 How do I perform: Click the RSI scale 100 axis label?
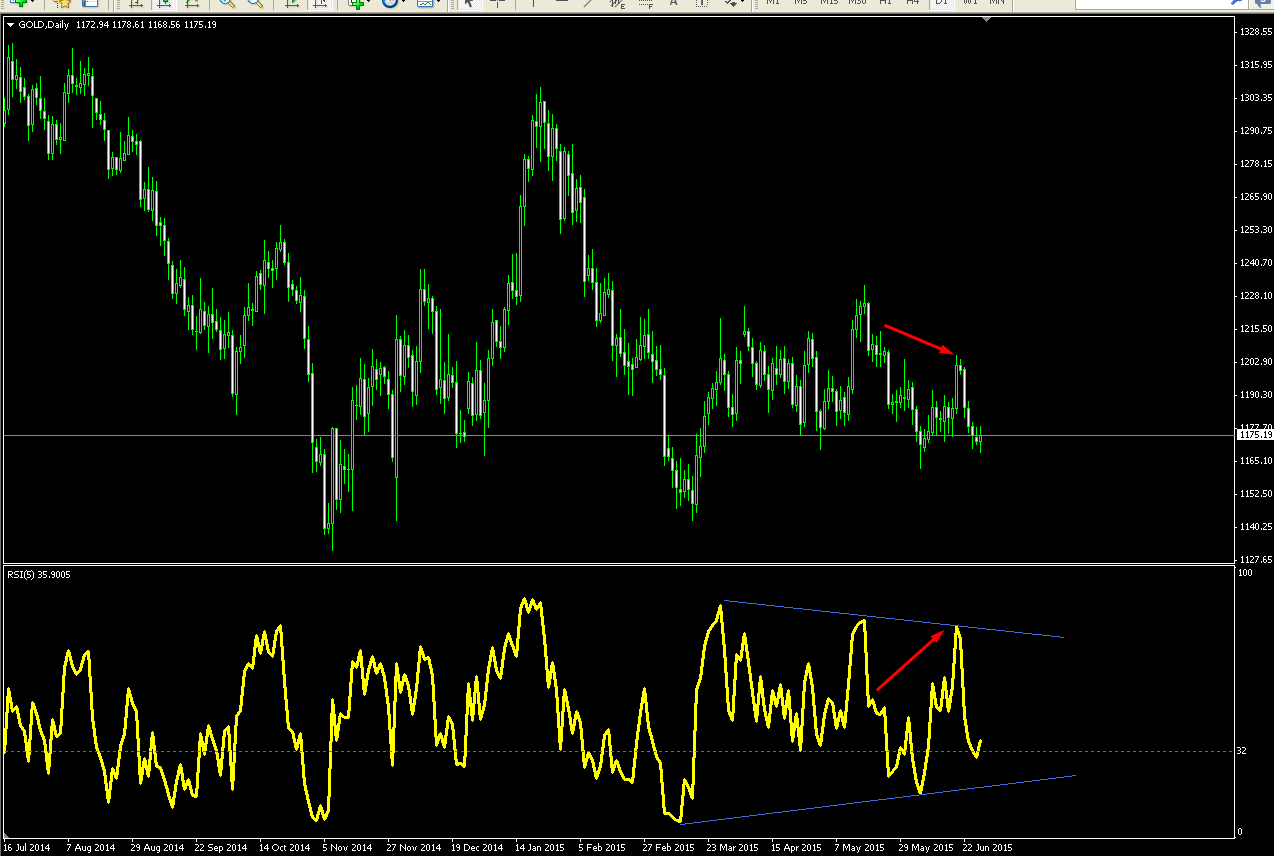pyautogui.click(x=1245, y=574)
